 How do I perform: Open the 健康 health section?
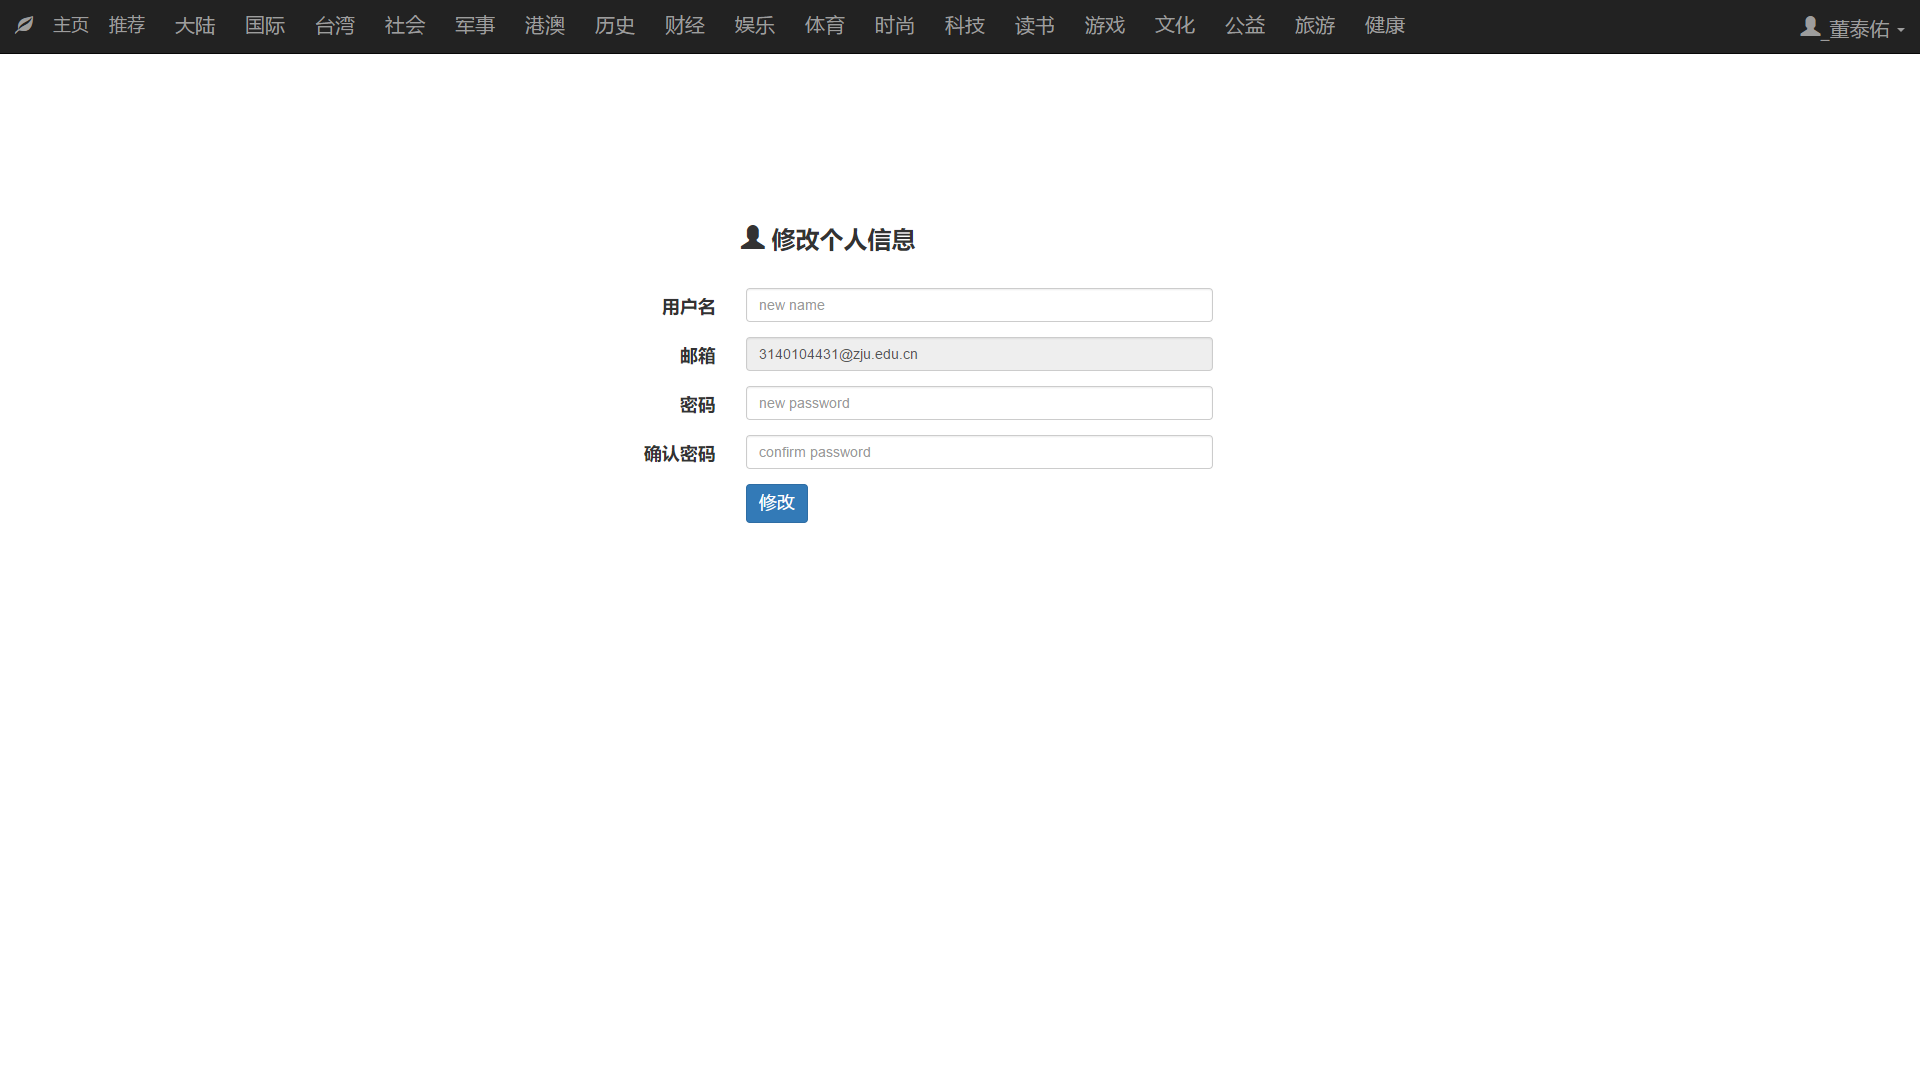point(1385,25)
